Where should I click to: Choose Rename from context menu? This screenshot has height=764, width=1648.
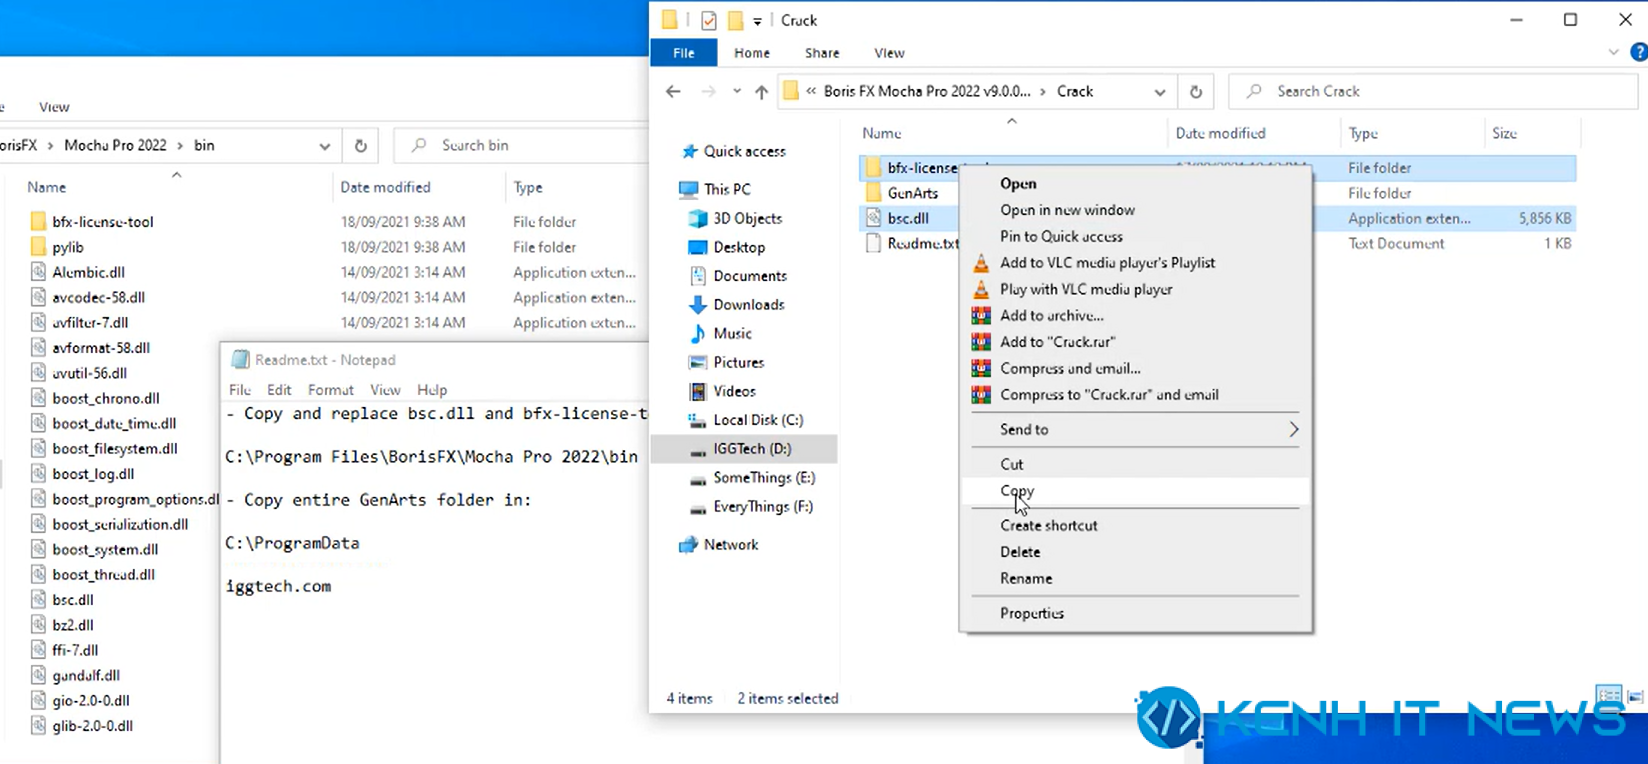pos(1136,578)
